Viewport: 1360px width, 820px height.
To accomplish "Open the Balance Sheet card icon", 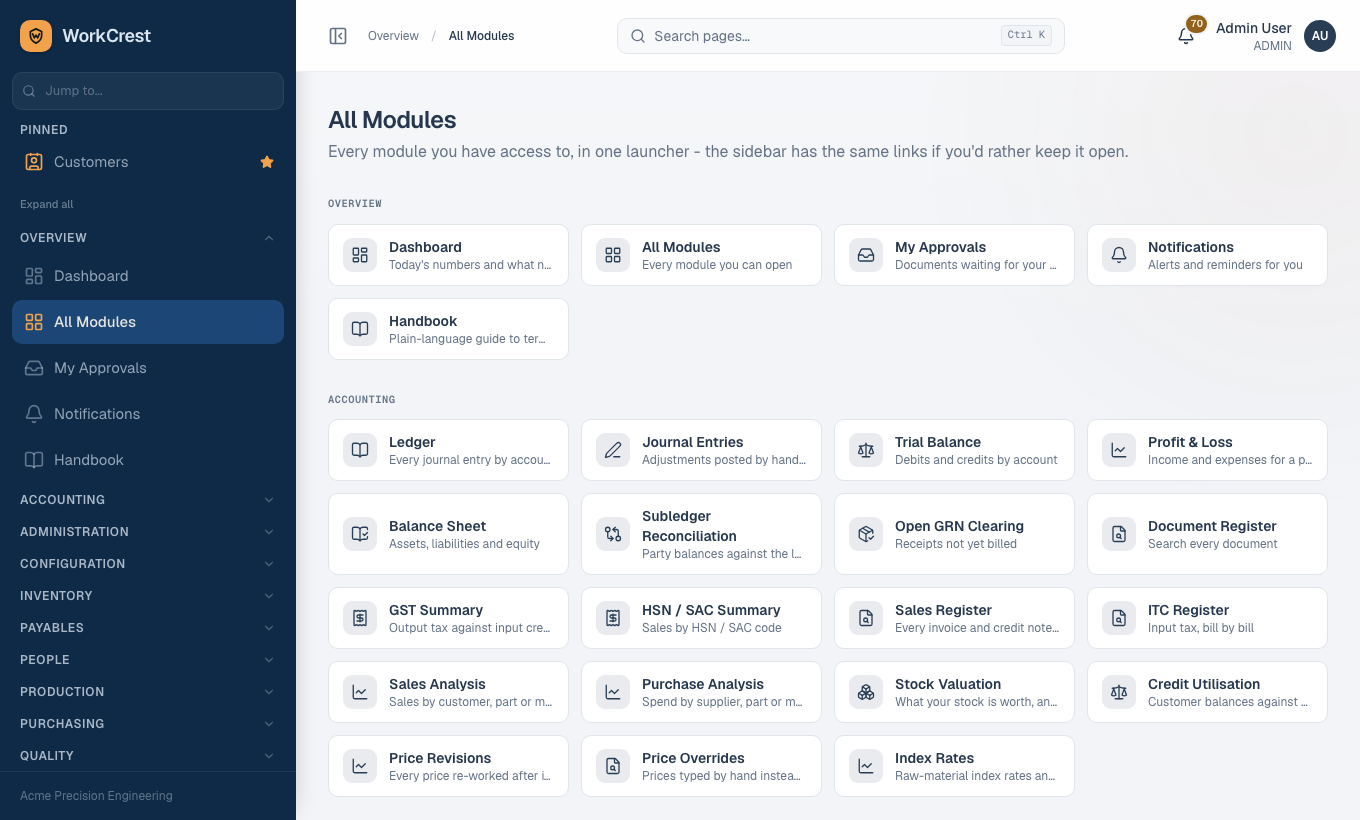I will coord(360,534).
